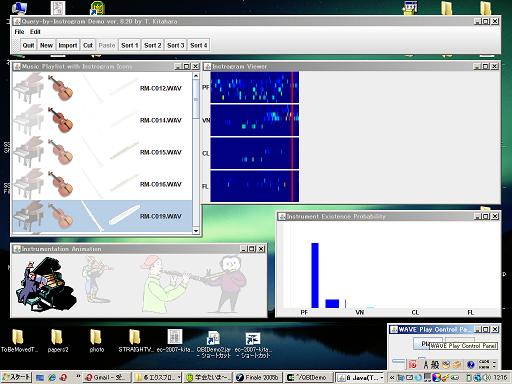Select the pianist animation figure
This screenshot has height=384, width=512.
coord(47,284)
